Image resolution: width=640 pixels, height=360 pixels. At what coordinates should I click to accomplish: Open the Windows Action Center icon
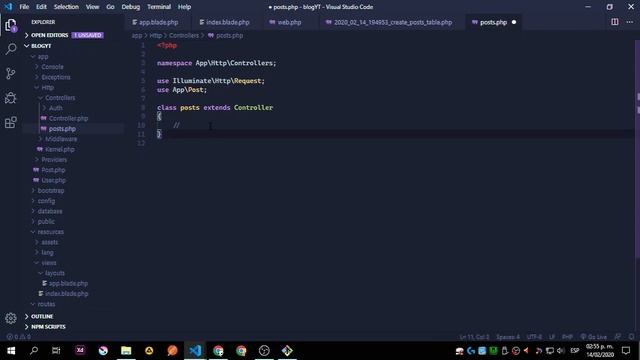626,351
